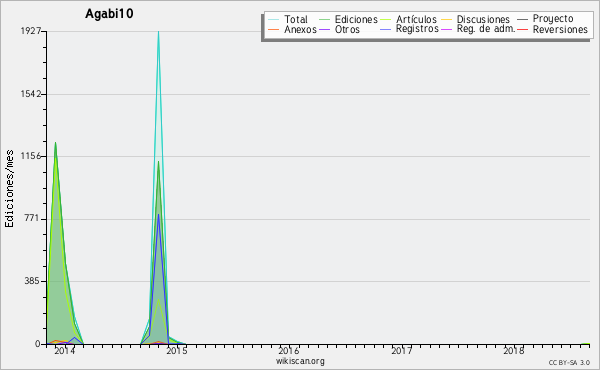This screenshot has width=600, height=370.
Task: Click the Reg. de adm. legend label
Action: 486,29
